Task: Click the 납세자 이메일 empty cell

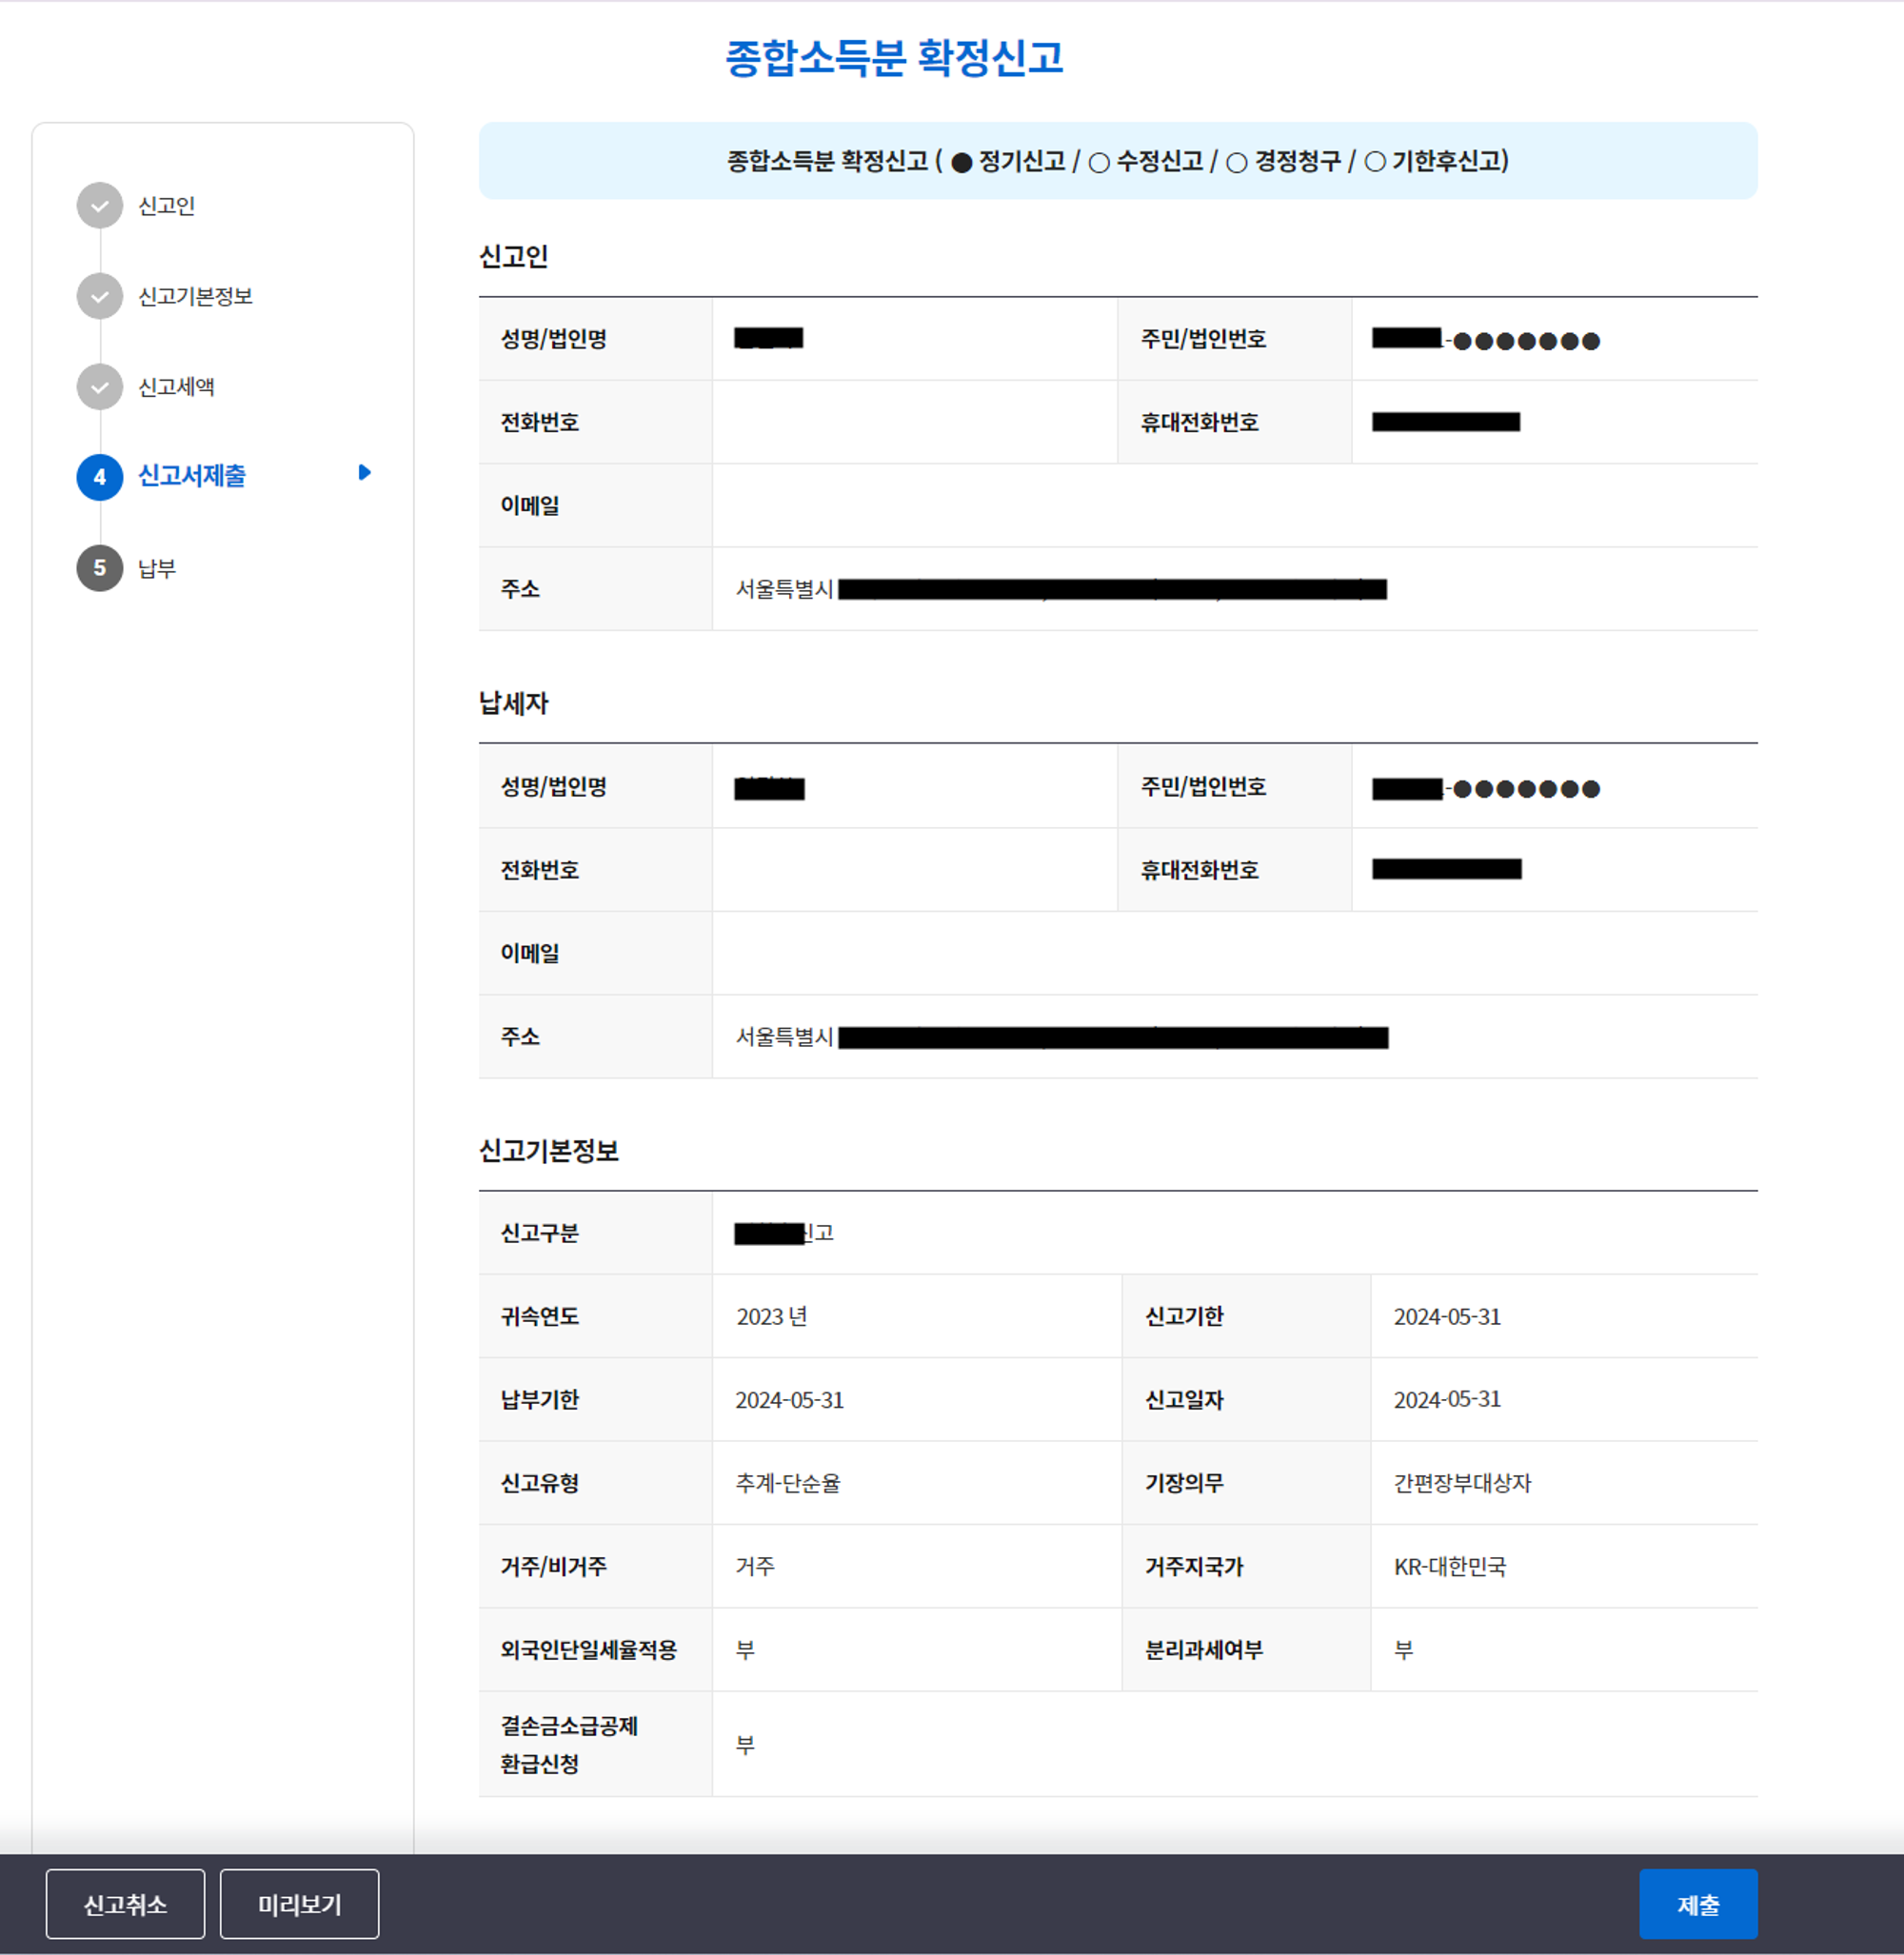Action: click(1235, 953)
